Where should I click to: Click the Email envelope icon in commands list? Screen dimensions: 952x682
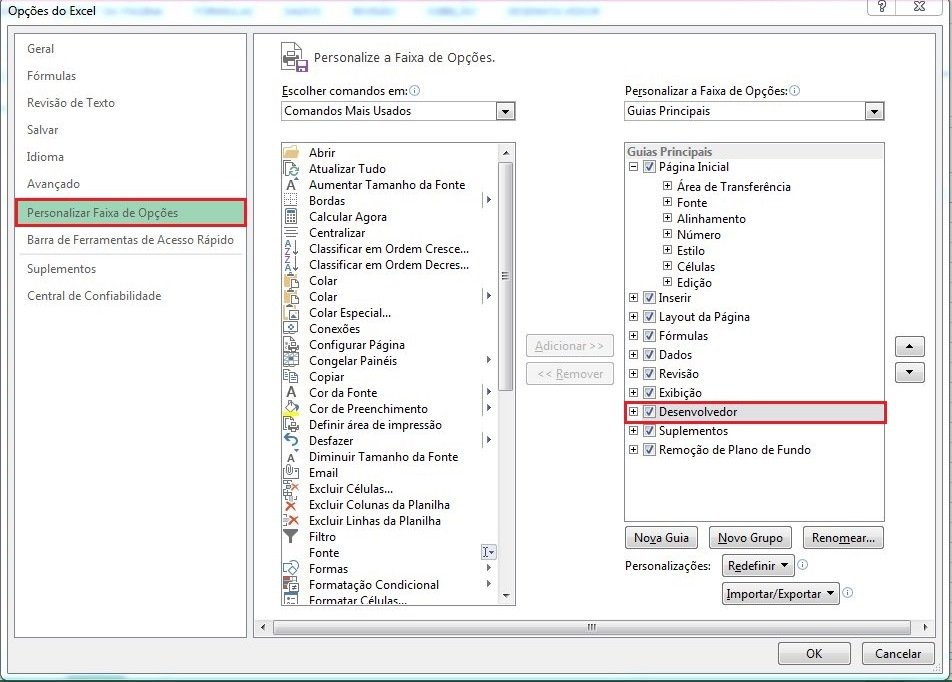[x=291, y=473]
